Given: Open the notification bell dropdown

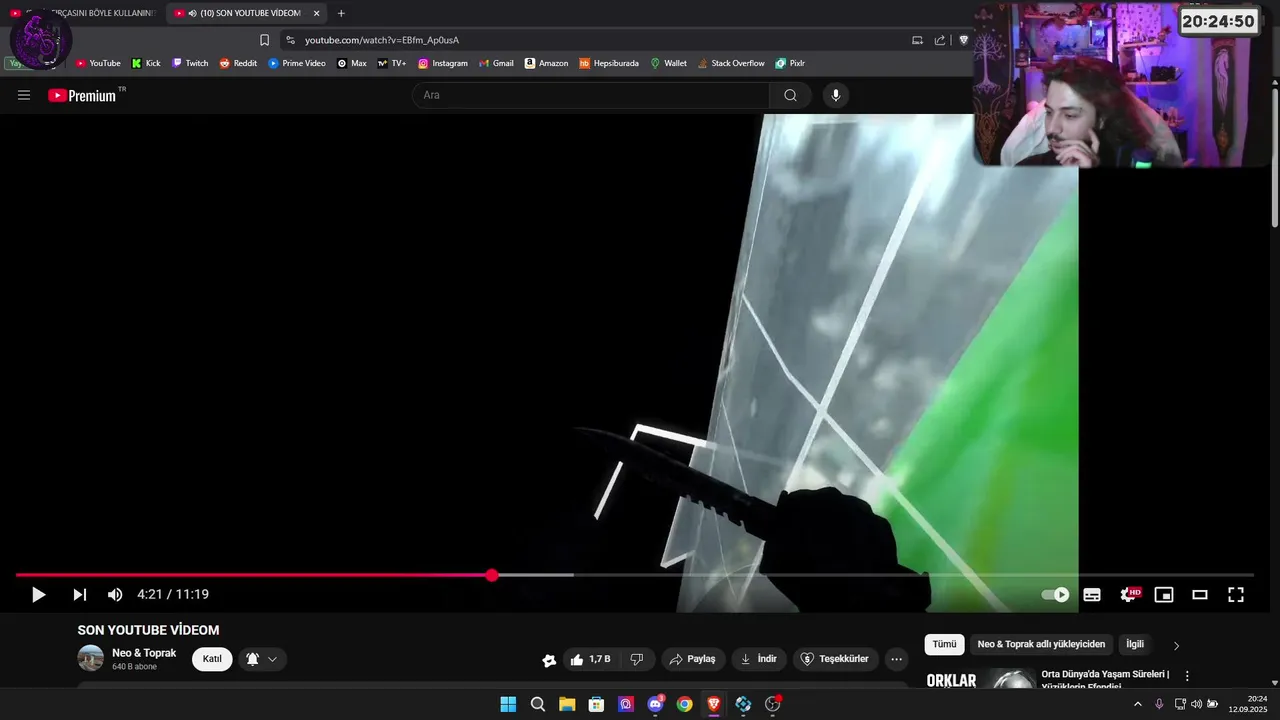Looking at the screenshot, I should 262,659.
